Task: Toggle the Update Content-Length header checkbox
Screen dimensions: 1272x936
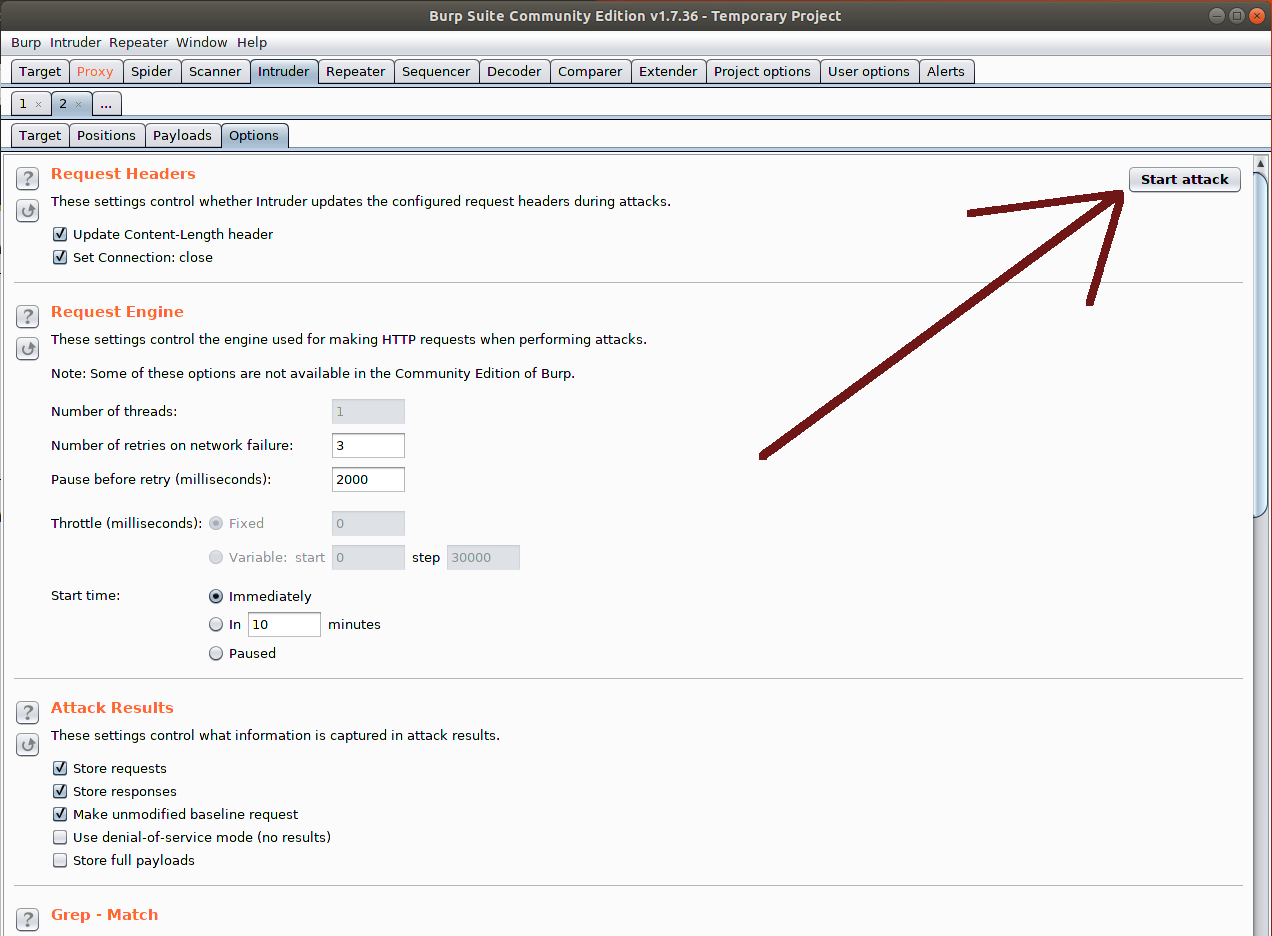Action: point(60,234)
